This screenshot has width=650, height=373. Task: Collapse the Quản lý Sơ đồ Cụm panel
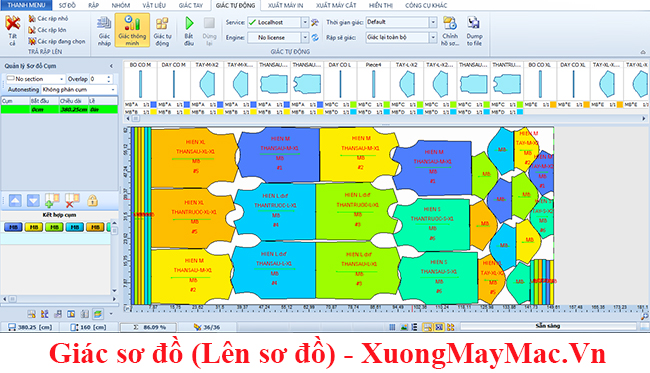coord(112,66)
